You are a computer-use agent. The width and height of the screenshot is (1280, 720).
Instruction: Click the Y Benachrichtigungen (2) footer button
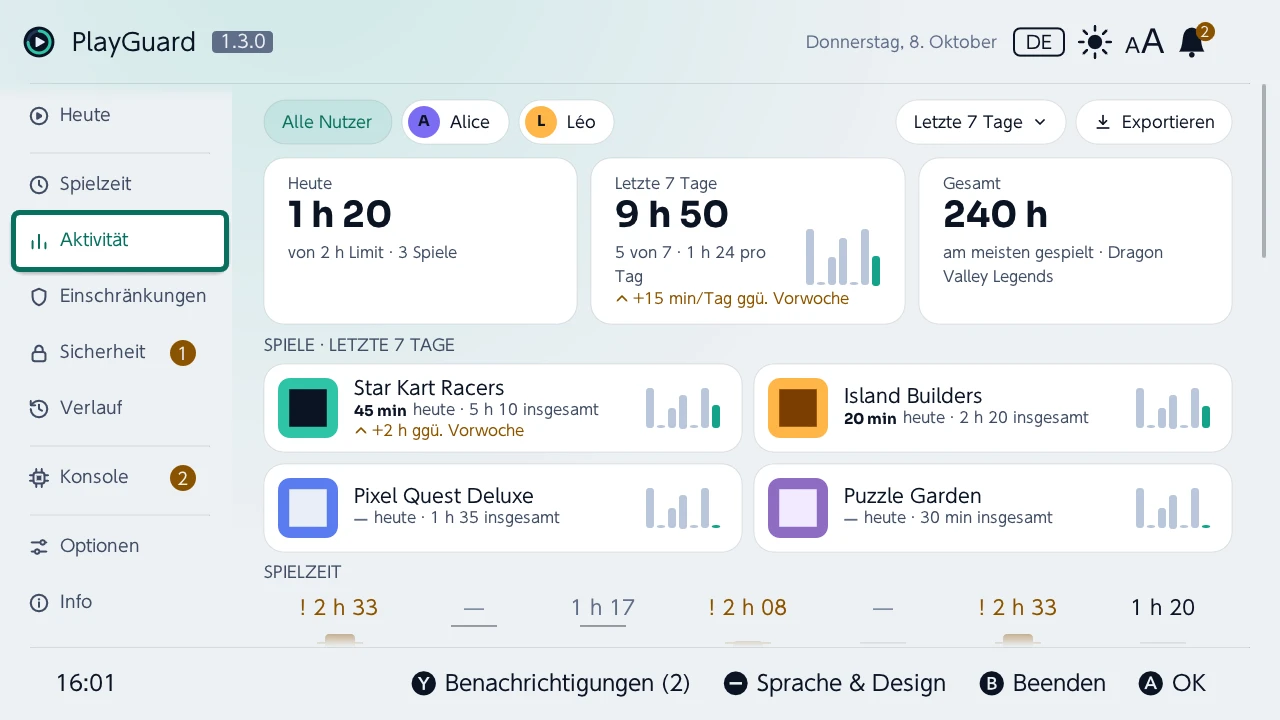tap(551, 683)
